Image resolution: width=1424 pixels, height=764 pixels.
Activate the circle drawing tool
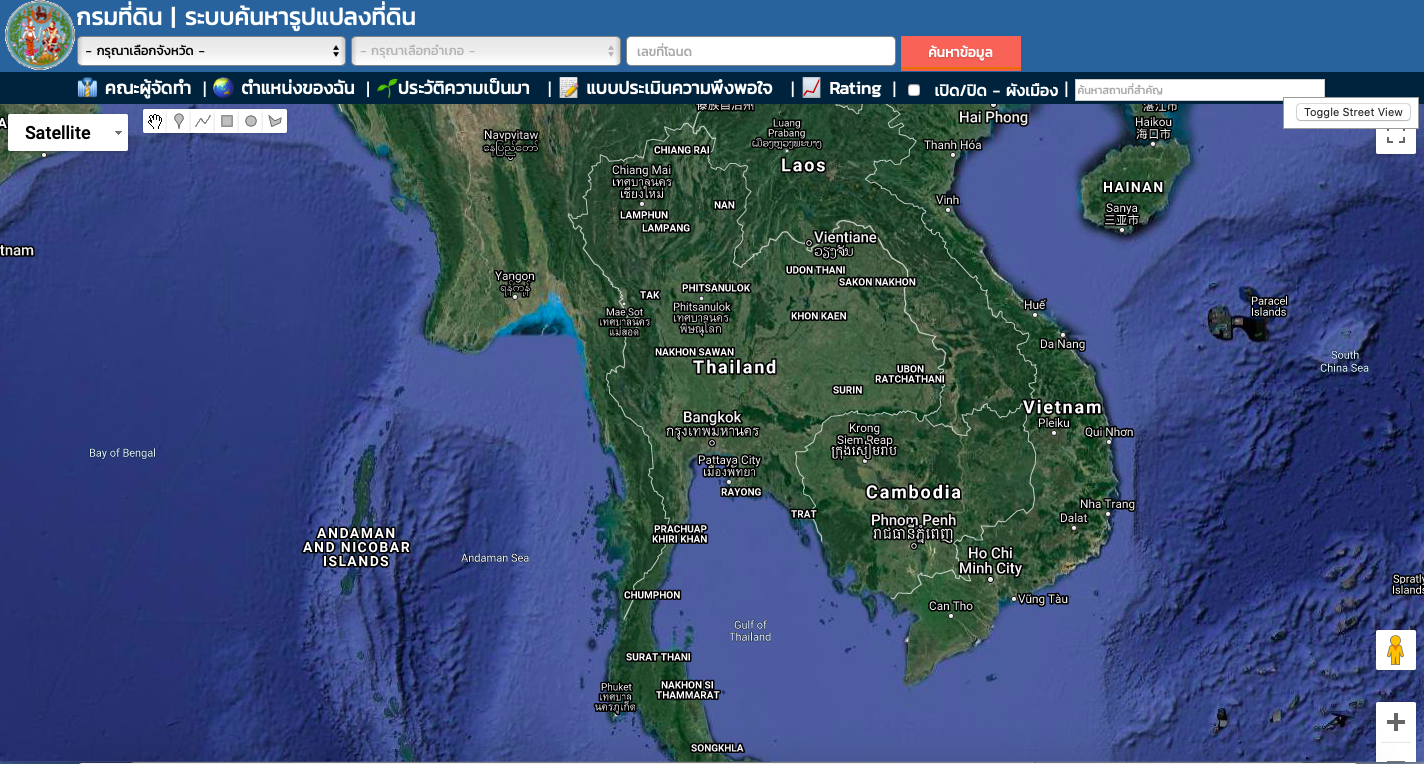(x=250, y=120)
